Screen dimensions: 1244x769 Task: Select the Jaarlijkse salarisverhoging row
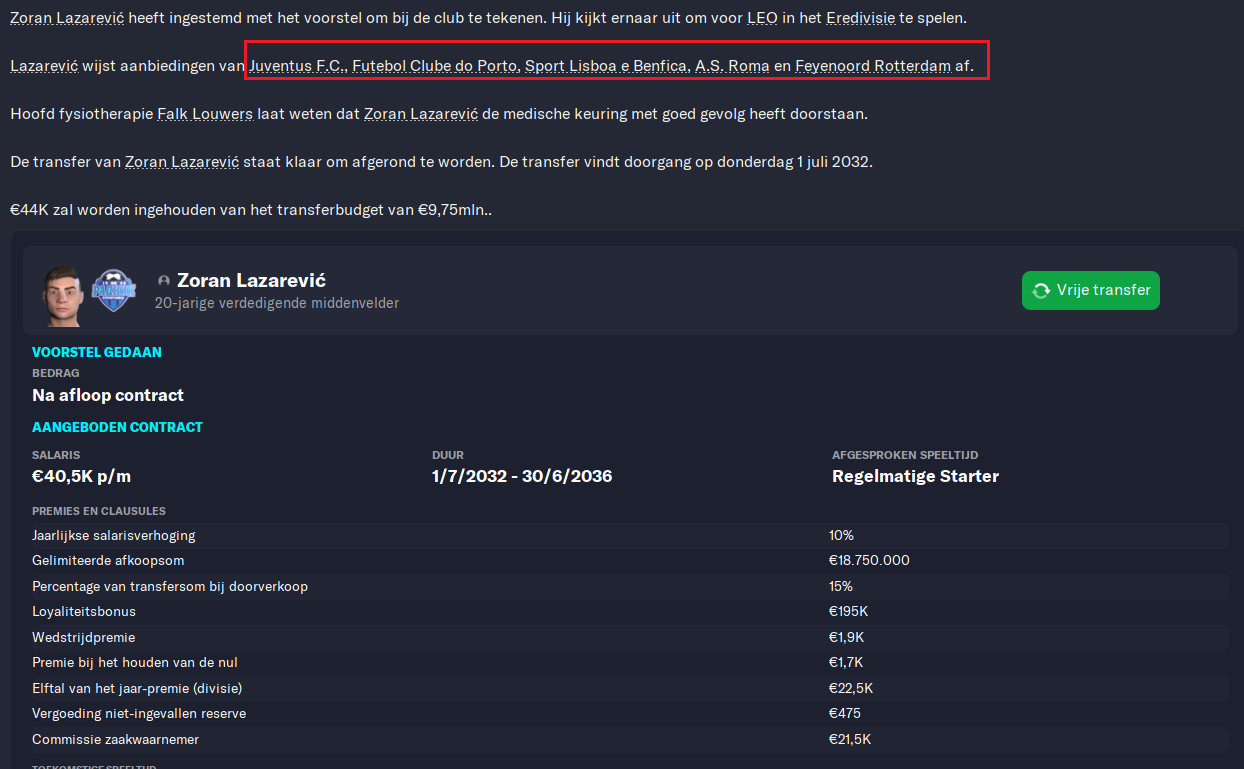(628, 535)
